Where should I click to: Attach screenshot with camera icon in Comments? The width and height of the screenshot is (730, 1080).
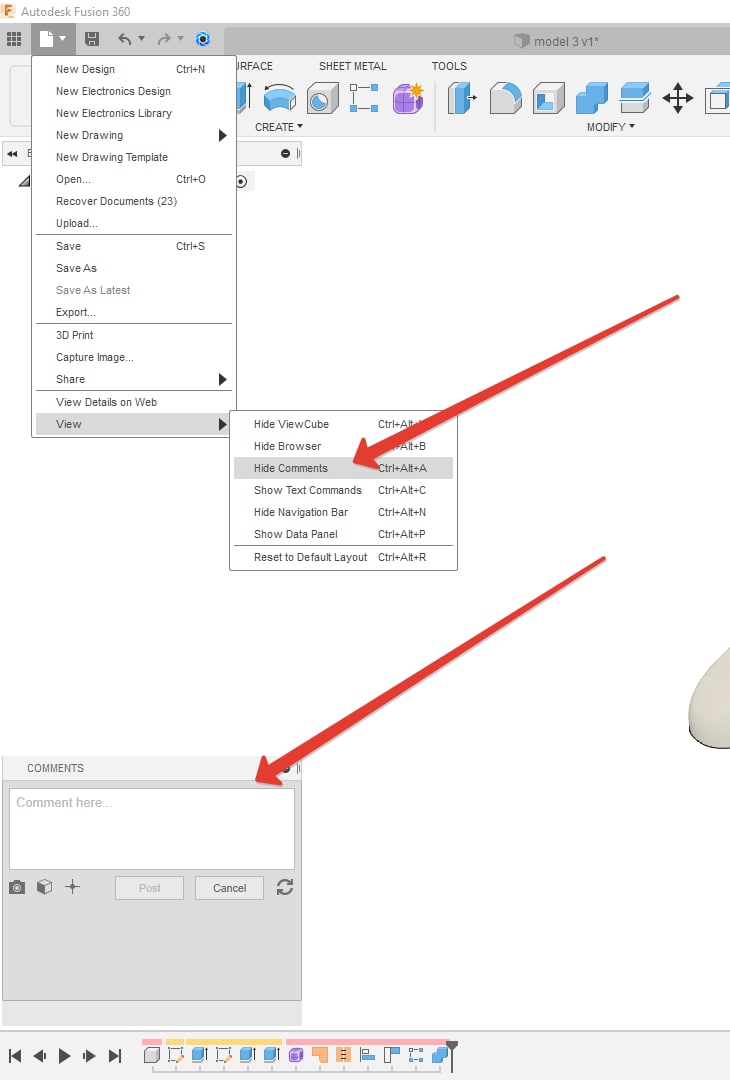coord(17,887)
